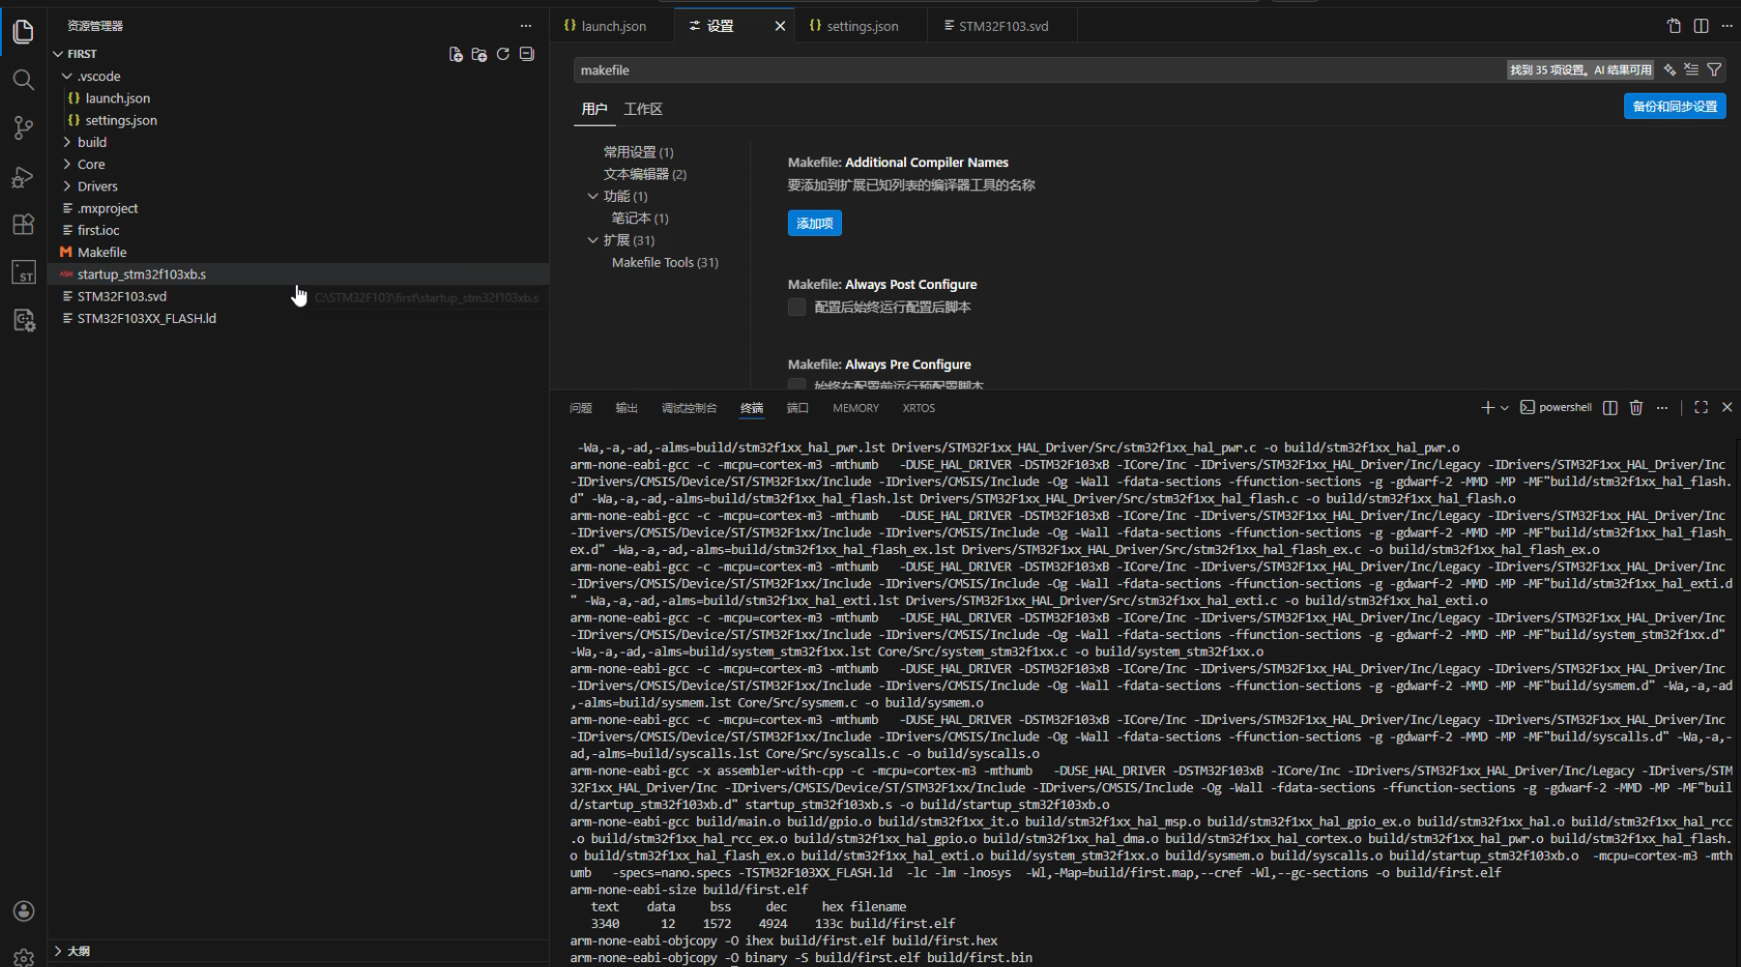1741x967 pixels.
Task: Refresh the explorer file tree
Action: point(503,54)
